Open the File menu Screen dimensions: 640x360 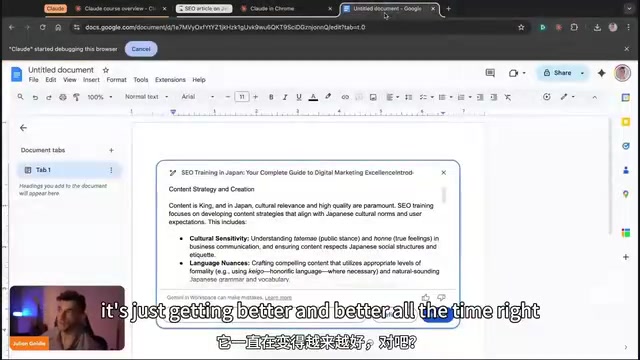pyautogui.click(x=33, y=80)
